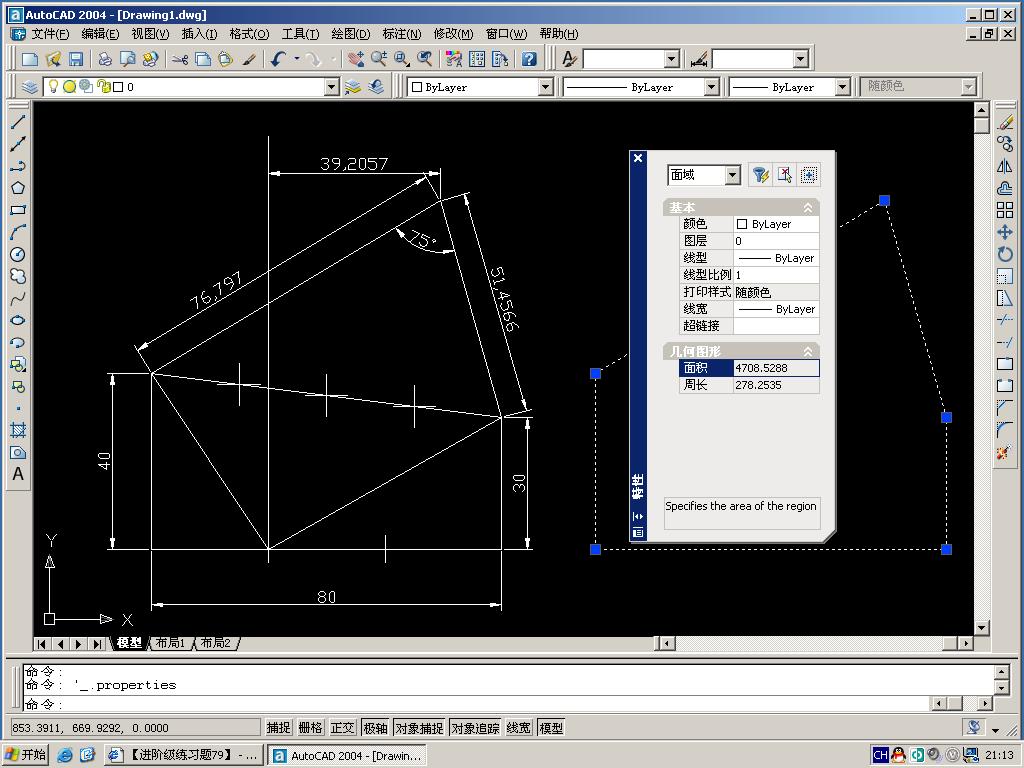This screenshot has width=1024, height=768.
Task: Open the 编辑(E) menu
Action: pos(100,34)
